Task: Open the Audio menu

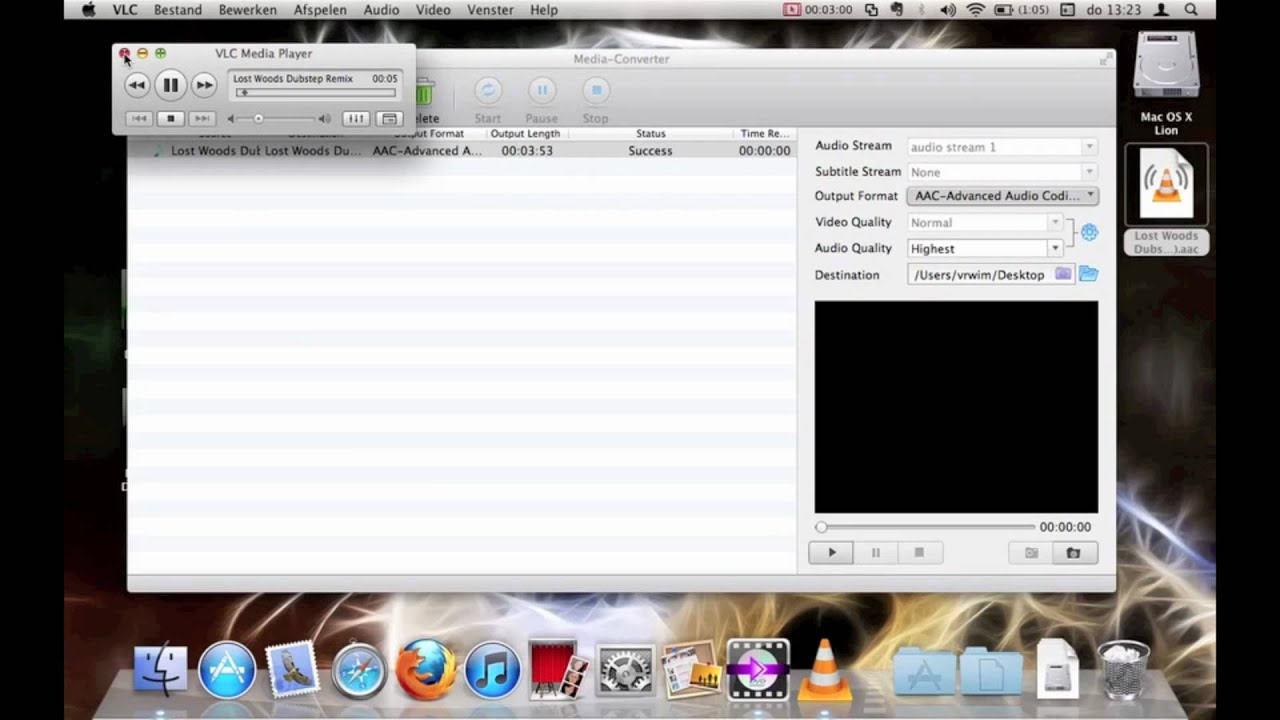Action: 381,10
